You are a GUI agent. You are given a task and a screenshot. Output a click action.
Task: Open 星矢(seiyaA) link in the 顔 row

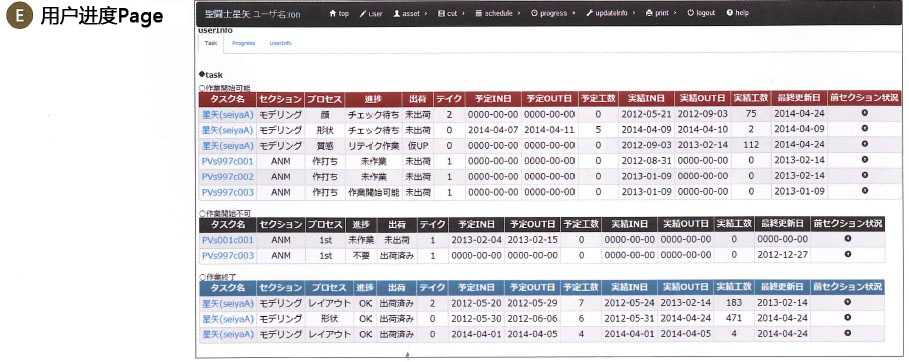pyautogui.click(x=228, y=114)
